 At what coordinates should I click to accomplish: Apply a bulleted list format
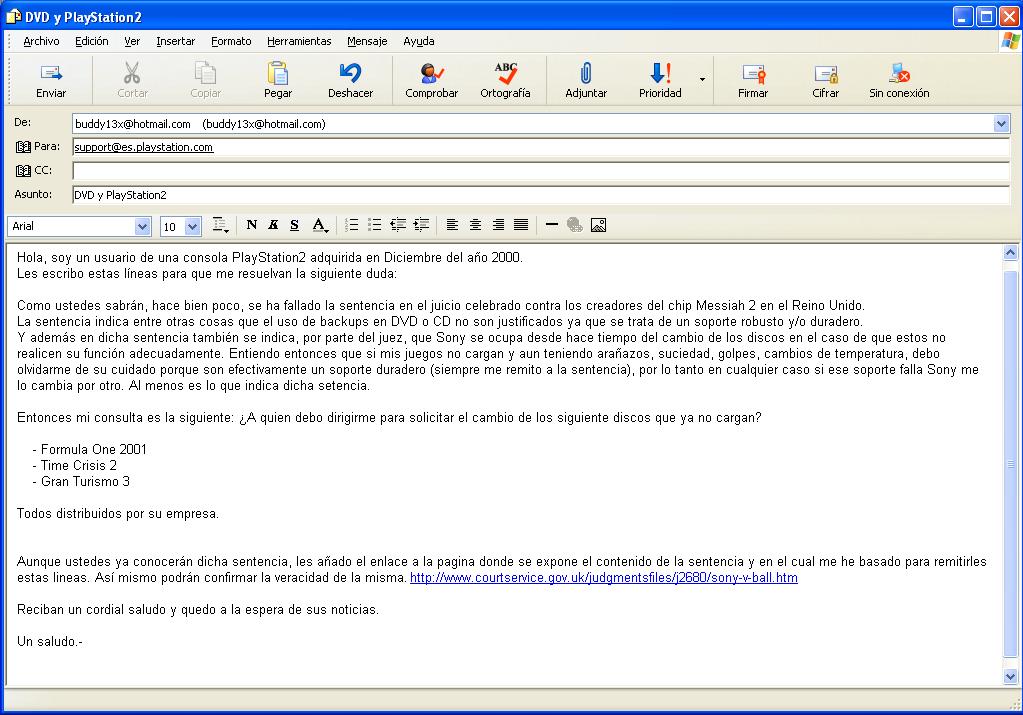click(374, 225)
